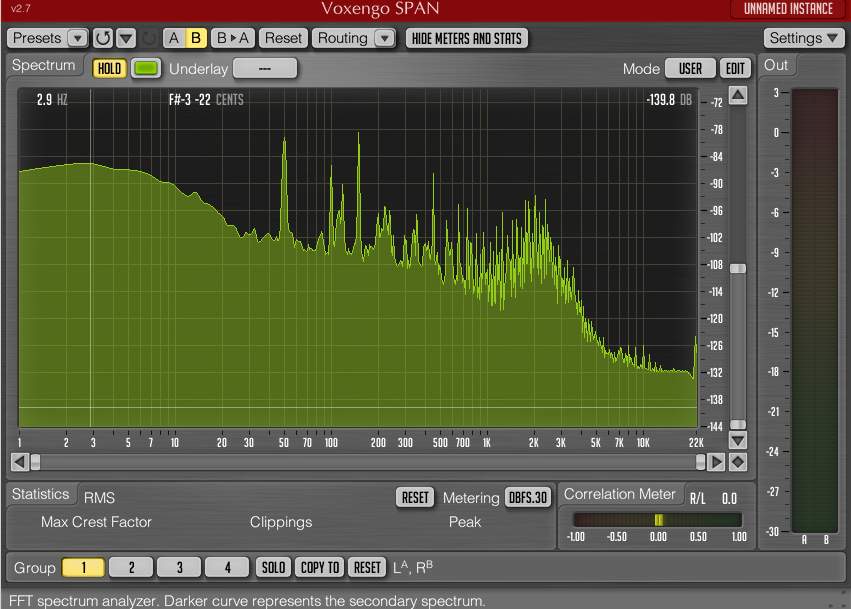Viewport: 851px width, 609px height.
Task: Click the undo arrow icon beside Presets
Action: 103,38
